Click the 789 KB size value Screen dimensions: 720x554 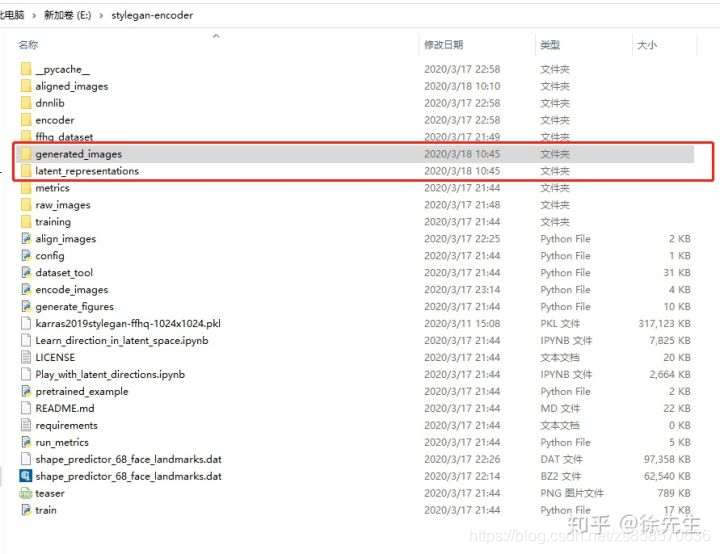tap(674, 493)
